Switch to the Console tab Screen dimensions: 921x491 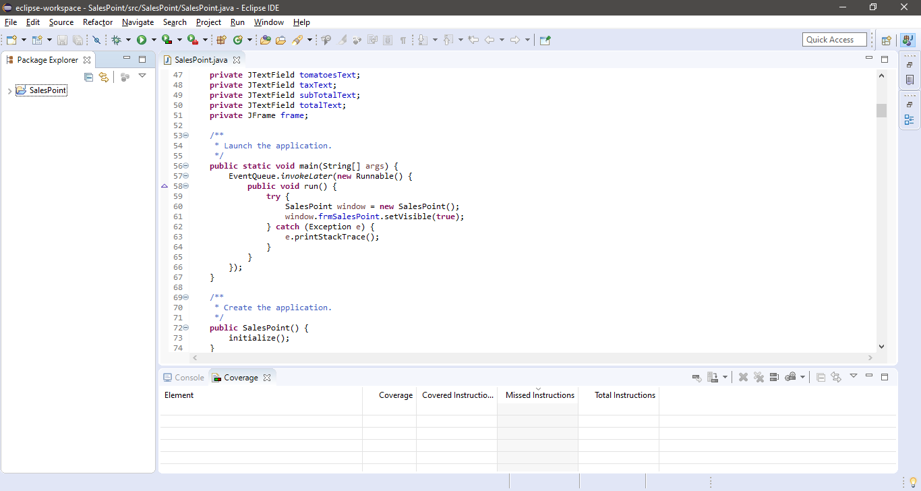[x=183, y=378]
